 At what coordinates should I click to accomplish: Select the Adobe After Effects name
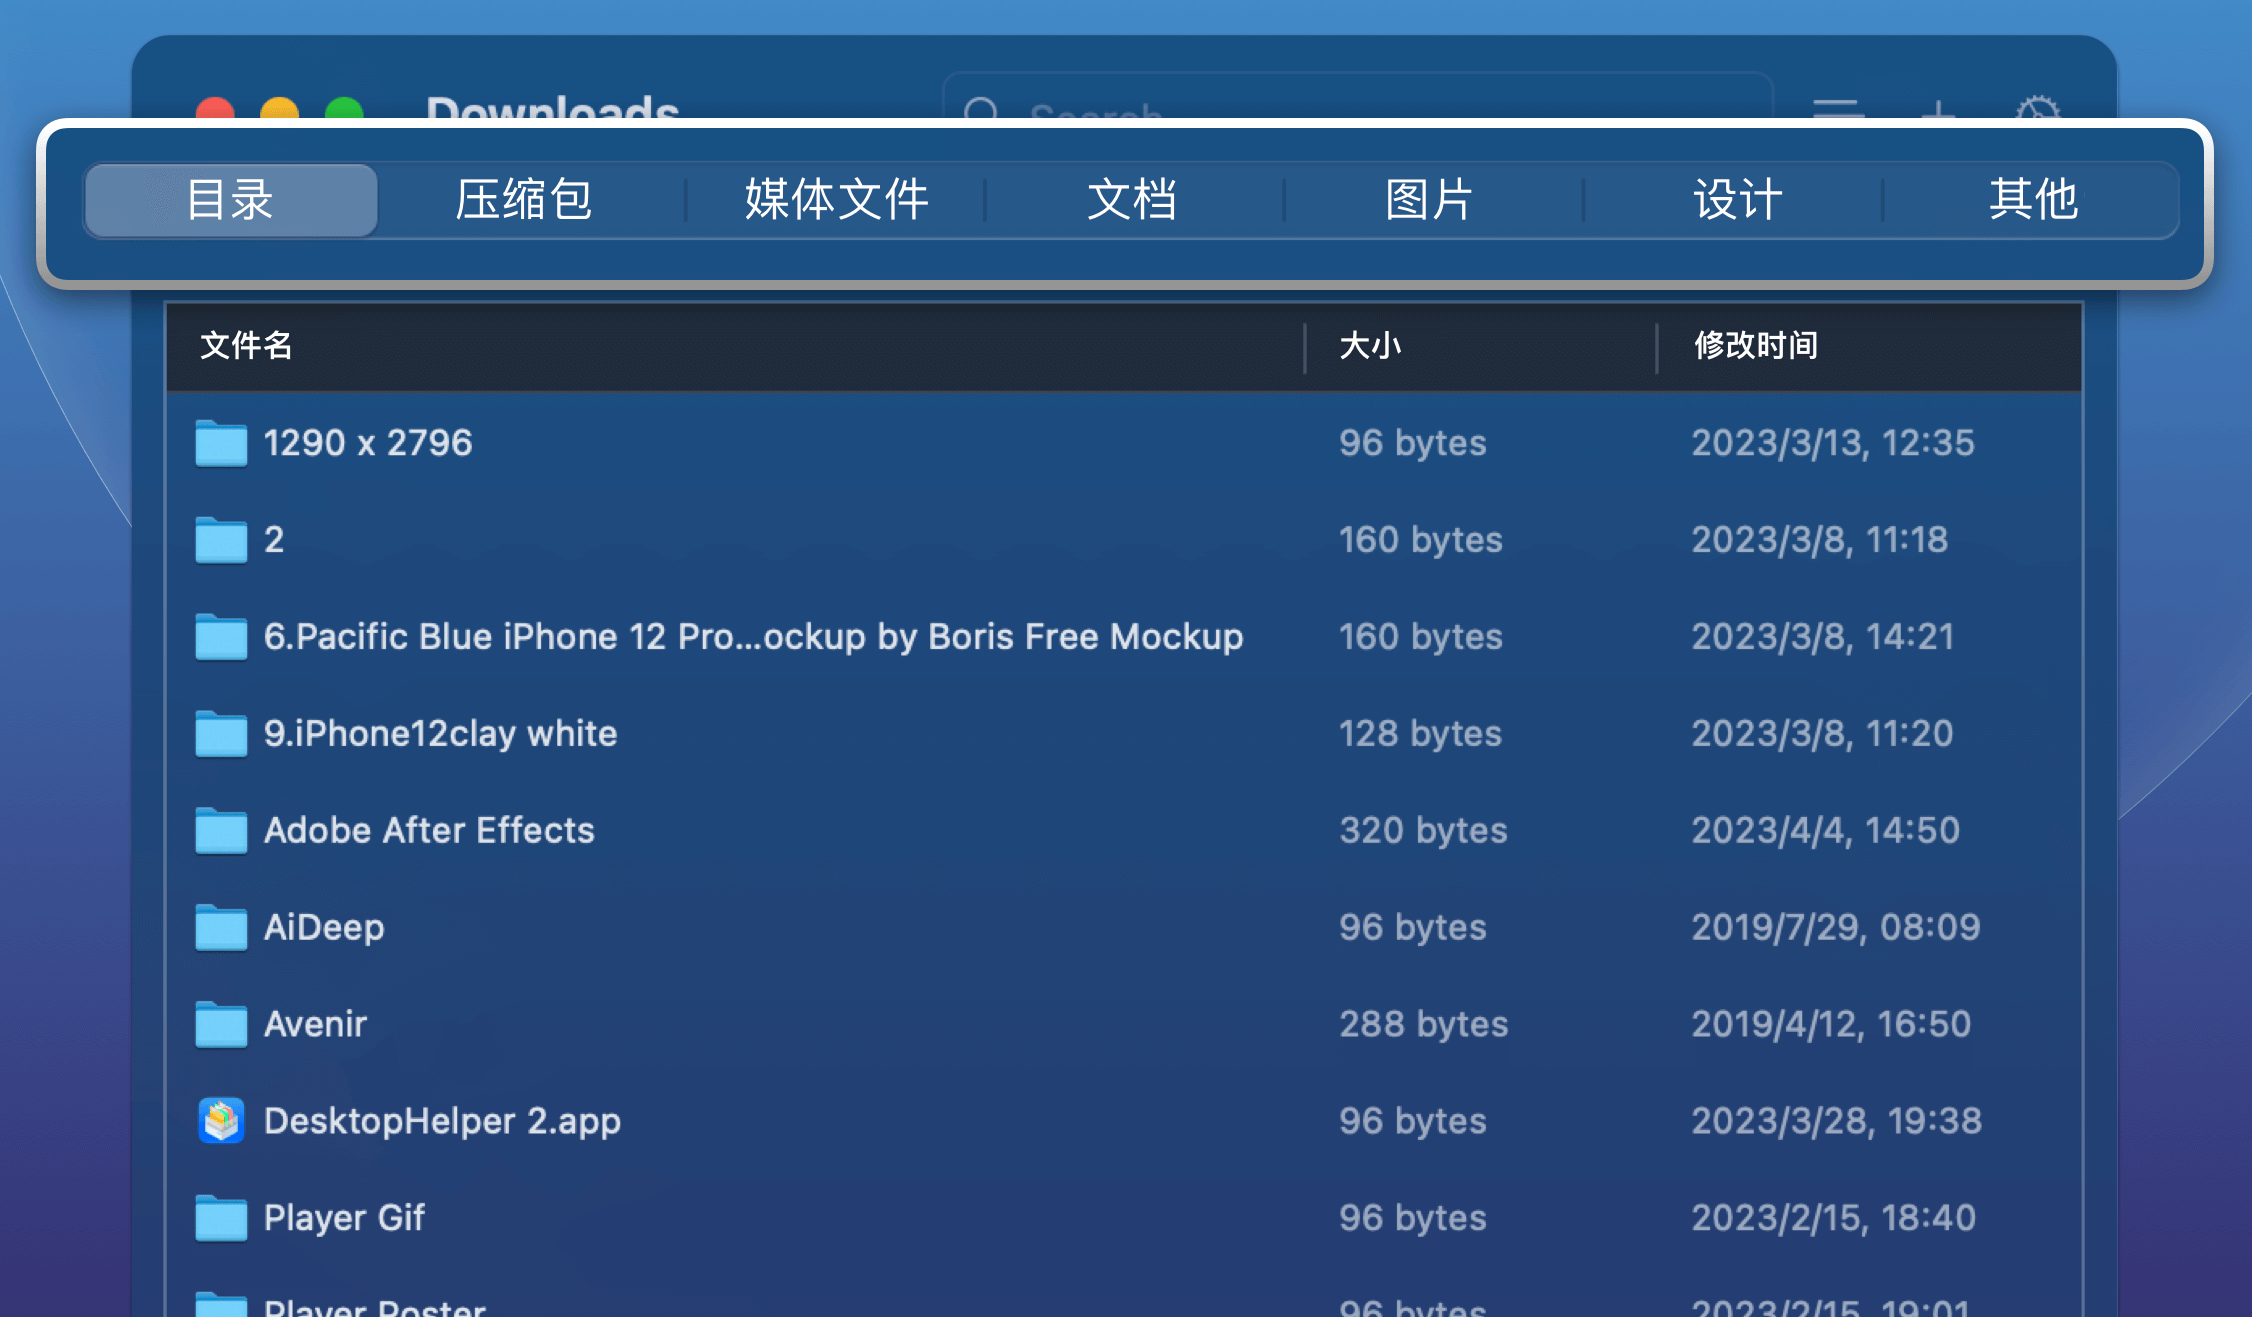pyautogui.click(x=429, y=831)
